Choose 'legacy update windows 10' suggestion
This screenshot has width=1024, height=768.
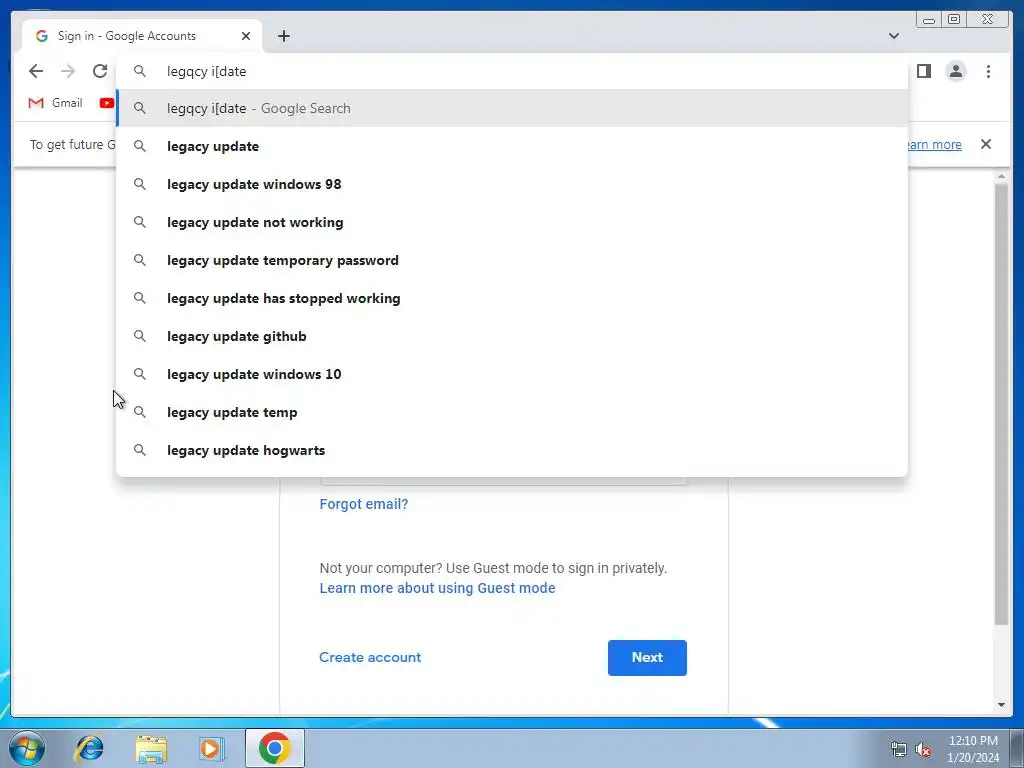(x=512, y=374)
